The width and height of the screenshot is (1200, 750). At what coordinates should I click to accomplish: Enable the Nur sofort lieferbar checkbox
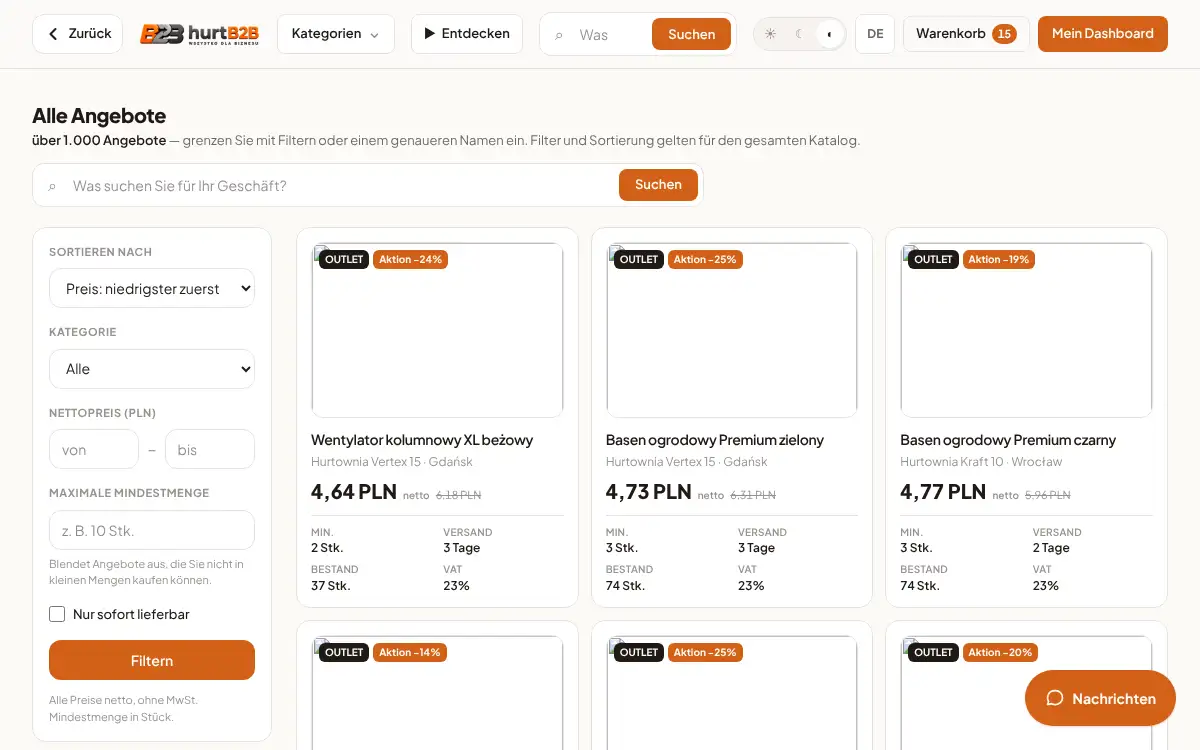57,614
